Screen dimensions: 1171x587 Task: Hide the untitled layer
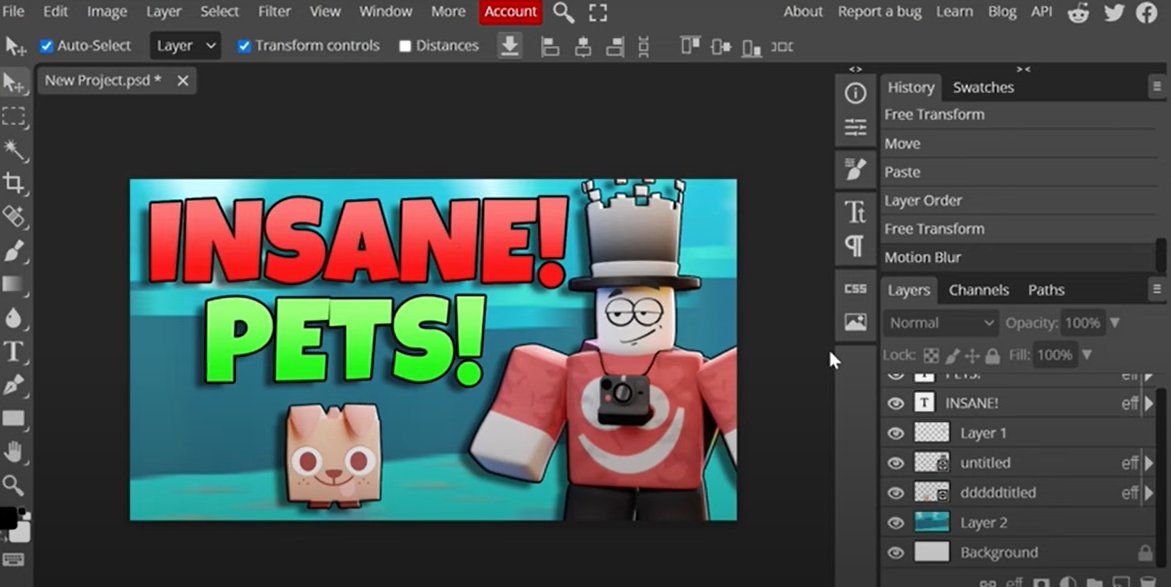coord(895,463)
